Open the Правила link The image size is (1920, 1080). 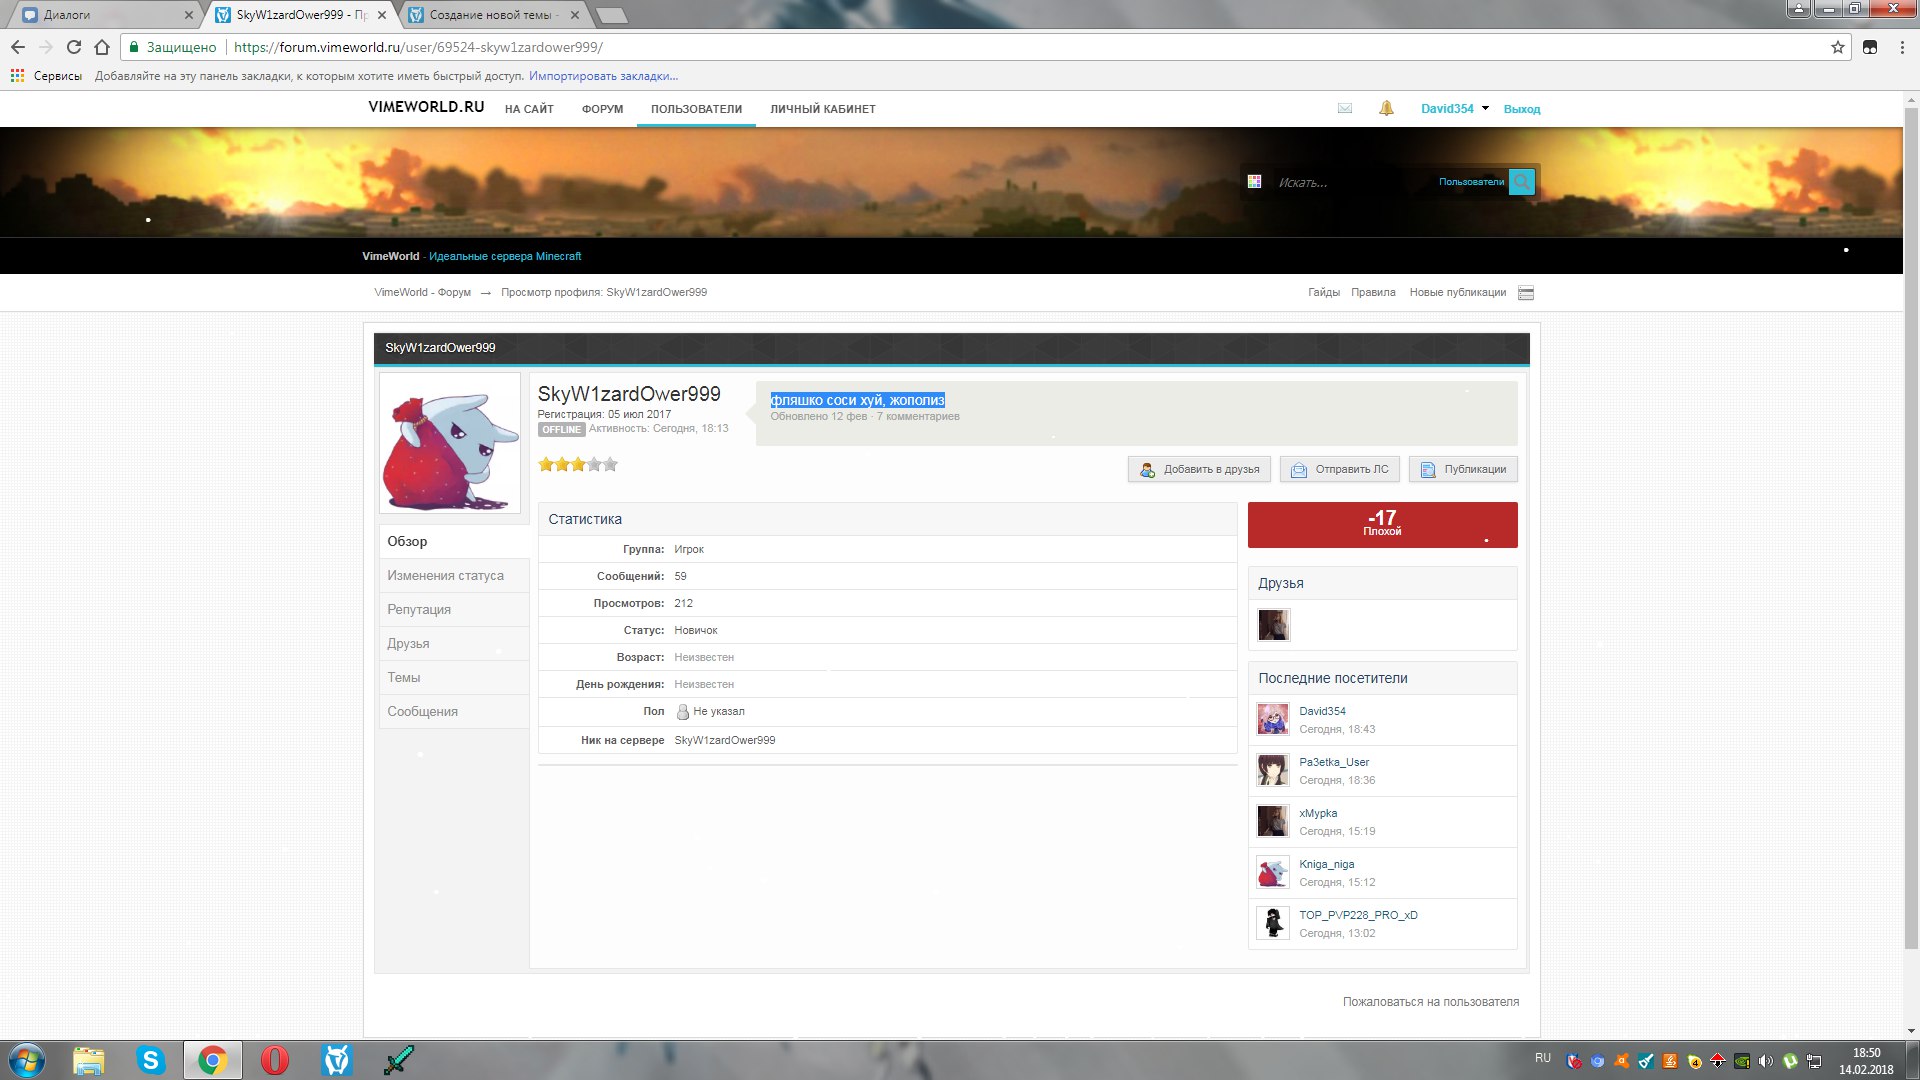(x=1373, y=293)
